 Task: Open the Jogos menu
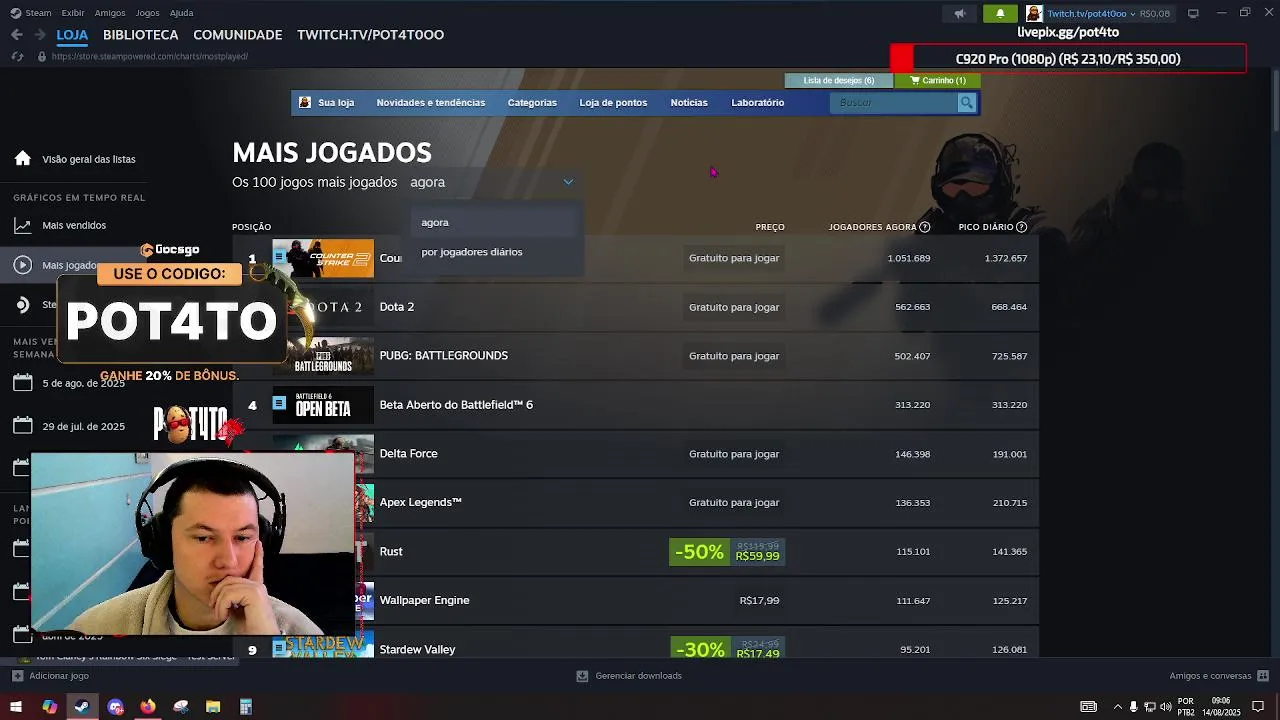click(147, 13)
